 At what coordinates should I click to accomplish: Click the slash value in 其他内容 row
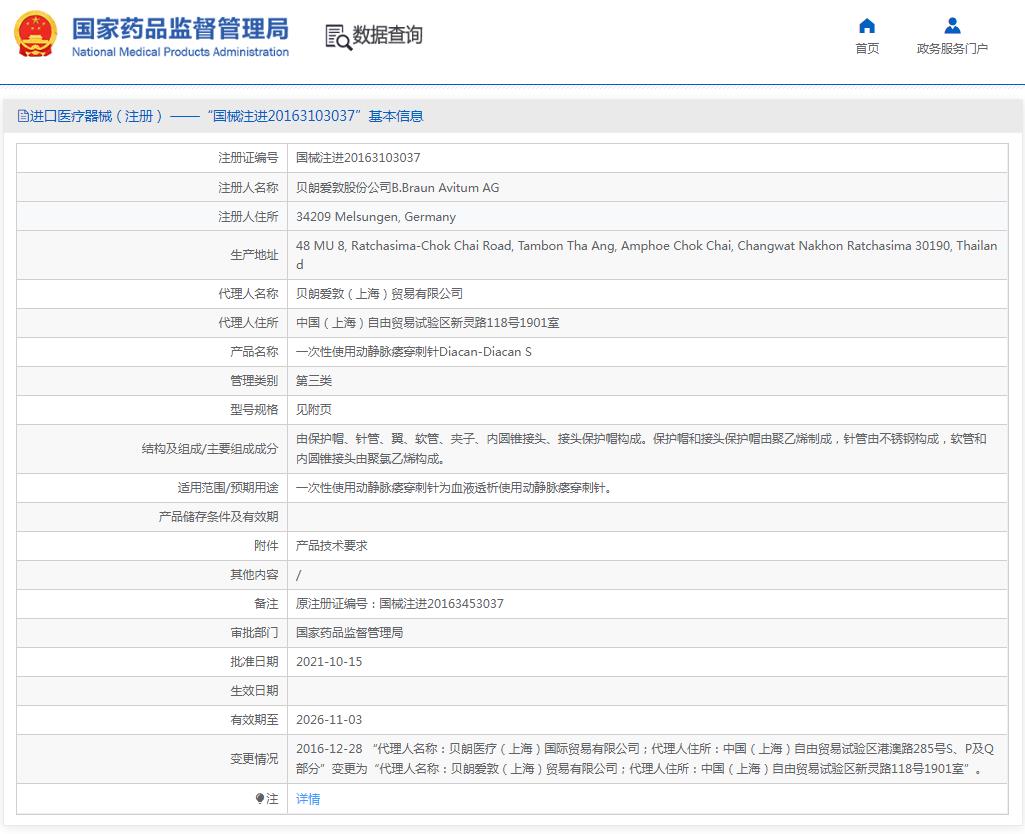[x=299, y=575]
